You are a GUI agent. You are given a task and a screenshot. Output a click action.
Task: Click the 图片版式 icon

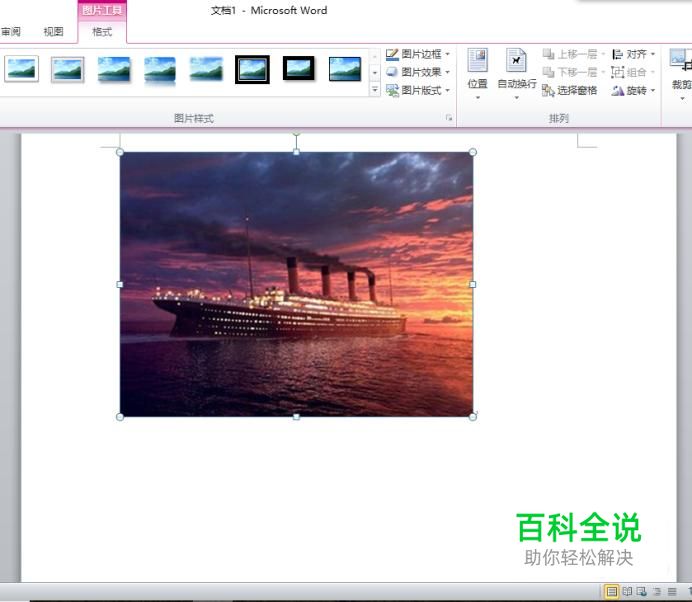click(392, 90)
